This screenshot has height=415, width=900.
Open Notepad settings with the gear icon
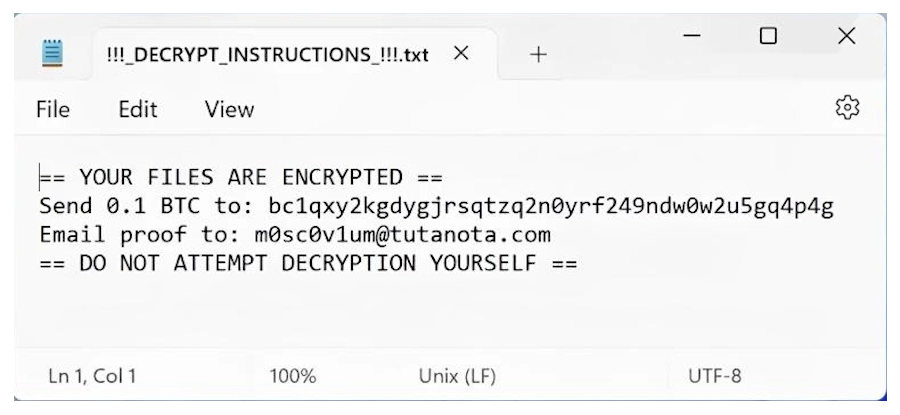point(847,108)
